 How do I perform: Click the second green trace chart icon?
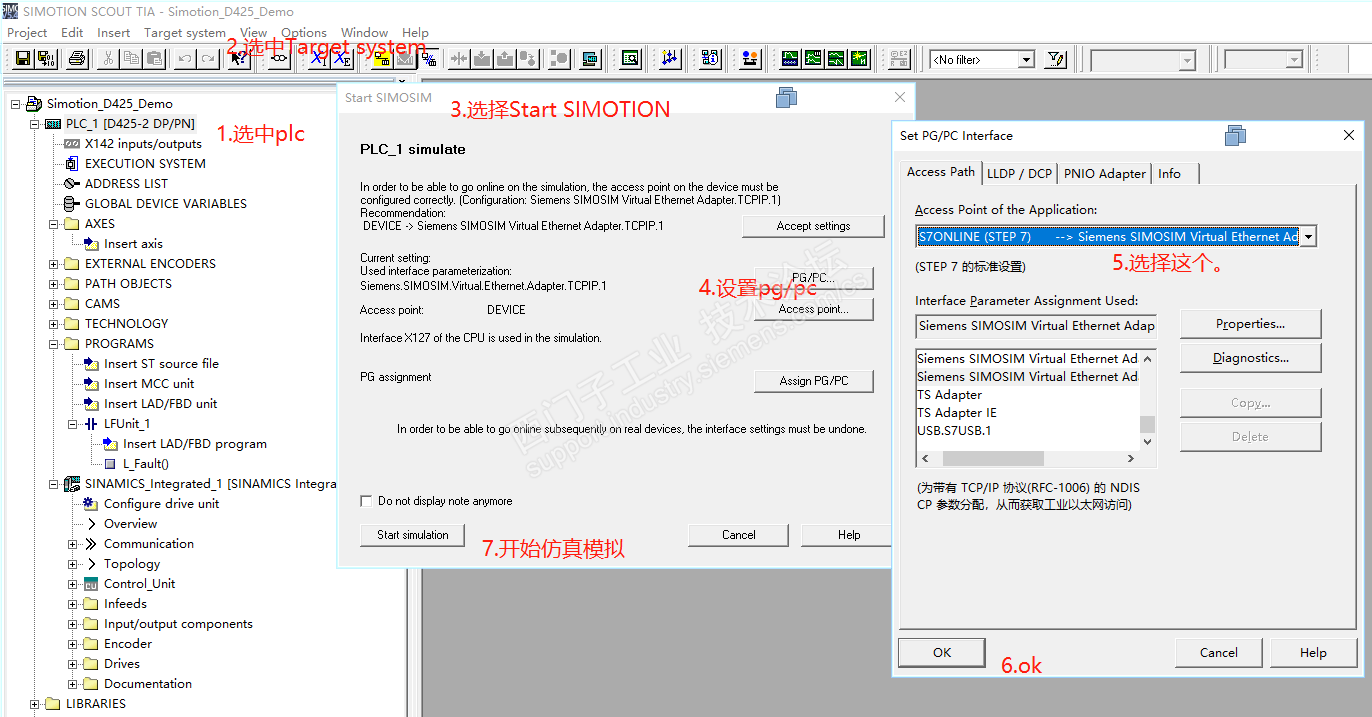click(x=813, y=59)
